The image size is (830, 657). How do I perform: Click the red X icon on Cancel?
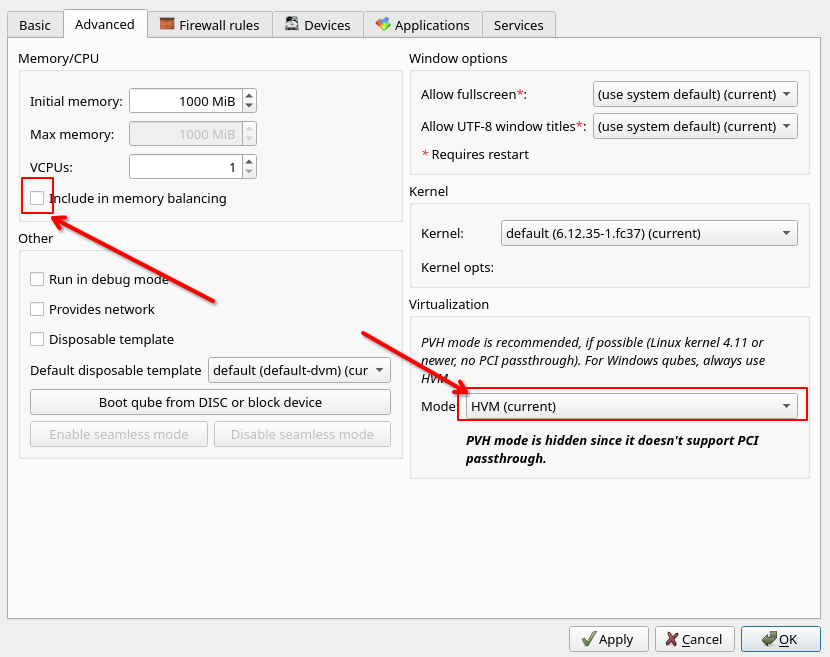672,639
